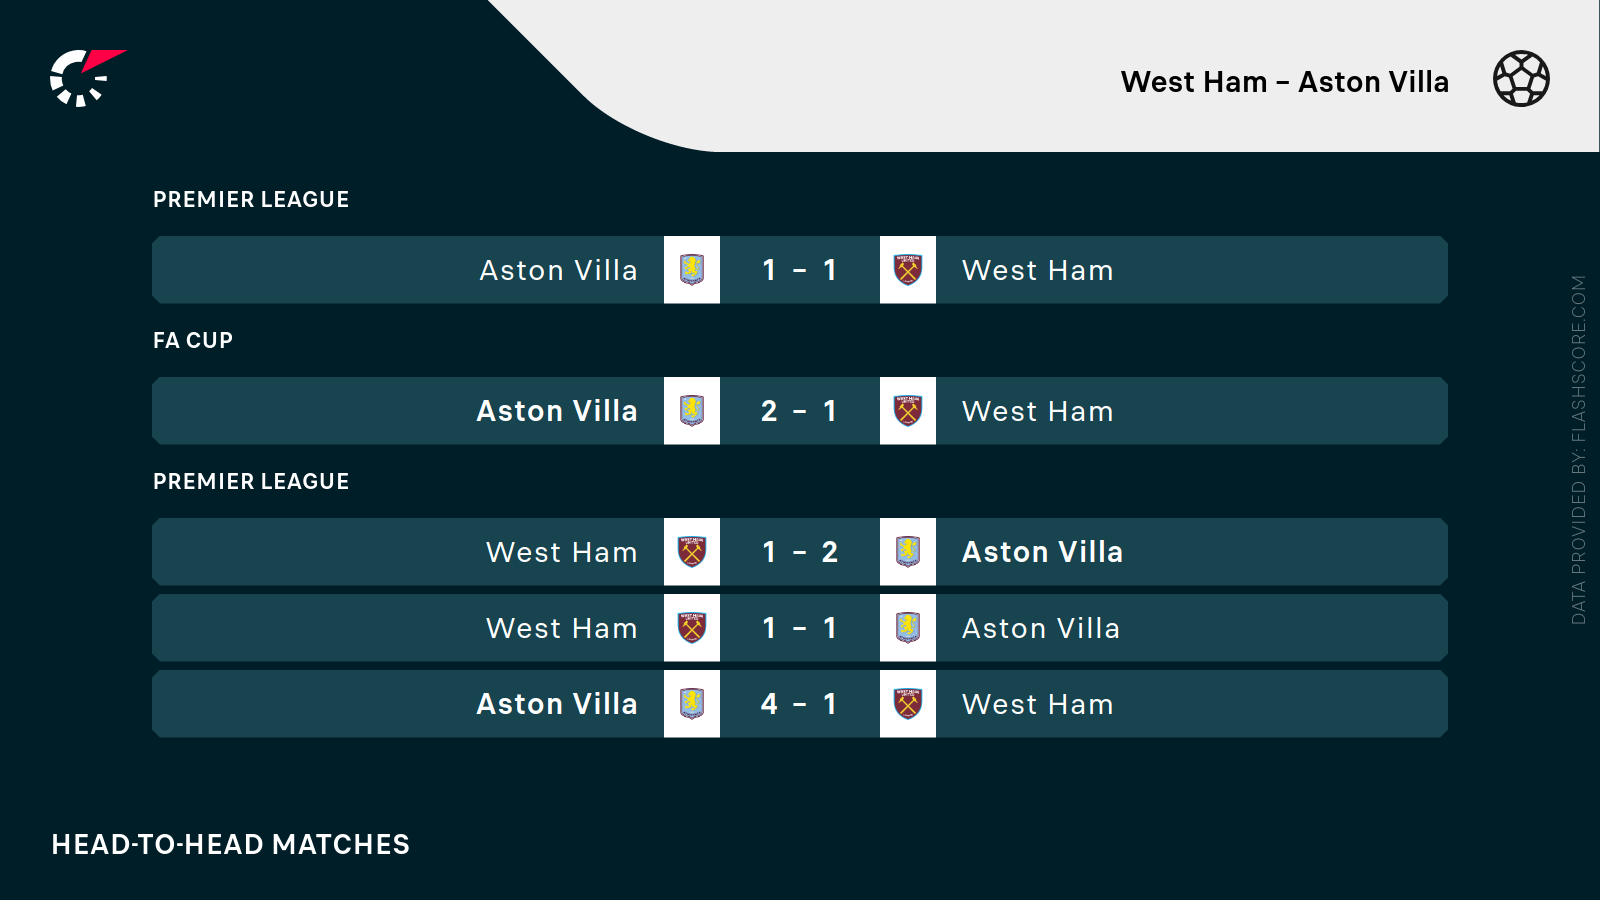
Task: Click the DATA PROVIDED BY: FLASHSCORE.COM text
Action: point(1579,450)
